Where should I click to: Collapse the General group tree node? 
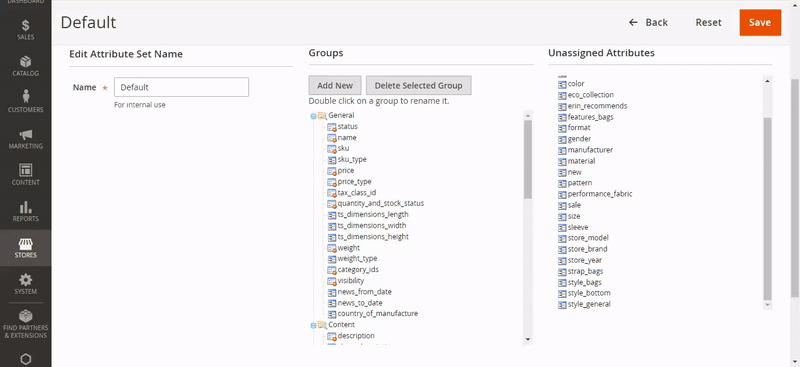pyautogui.click(x=313, y=116)
